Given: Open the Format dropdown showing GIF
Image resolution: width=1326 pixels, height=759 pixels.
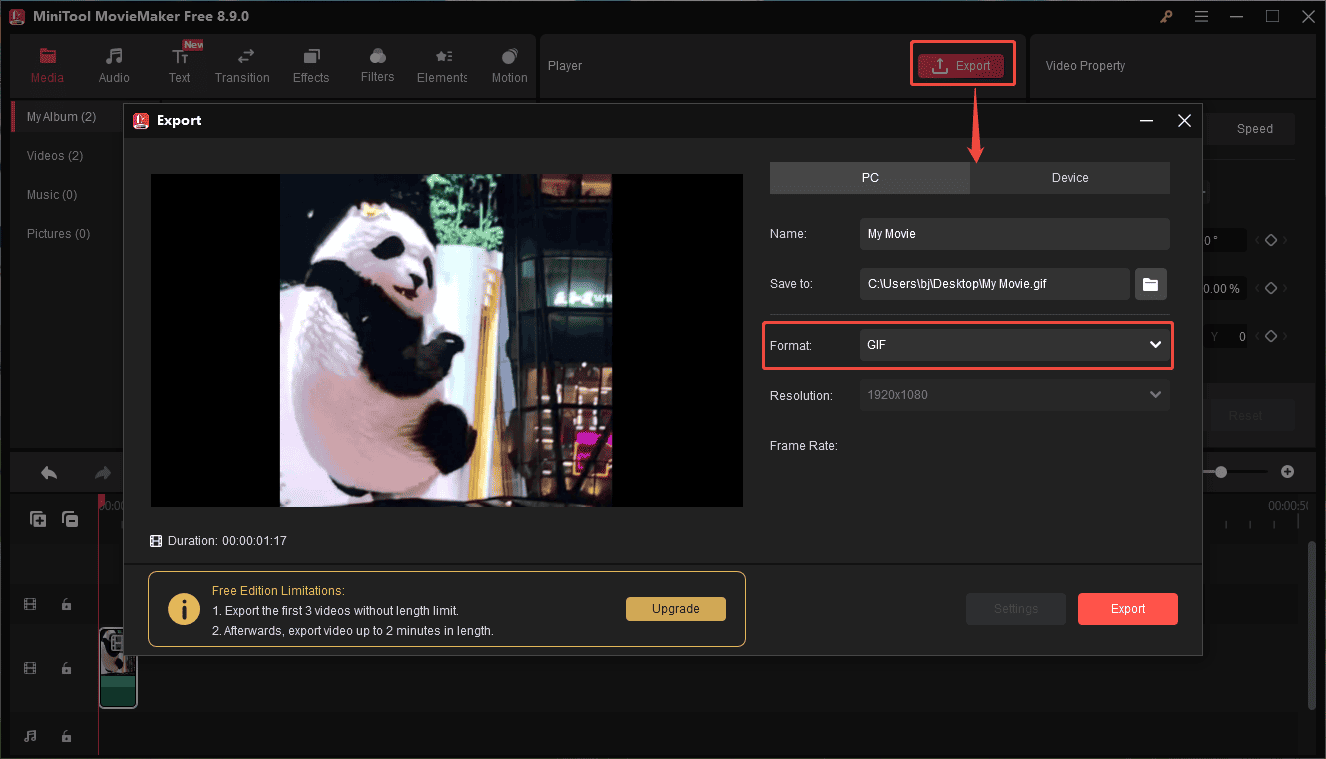Looking at the screenshot, I should coord(1014,345).
